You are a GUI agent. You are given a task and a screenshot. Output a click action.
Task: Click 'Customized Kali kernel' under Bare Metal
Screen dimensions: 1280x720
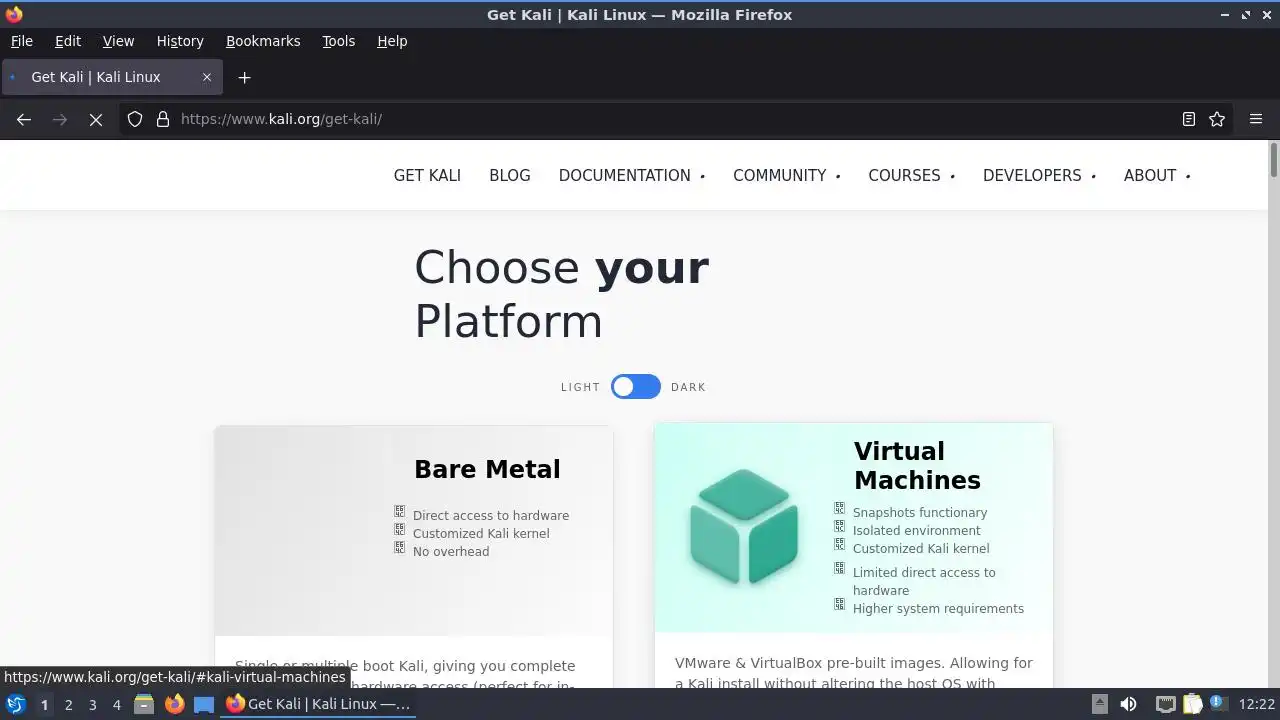coord(481,534)
